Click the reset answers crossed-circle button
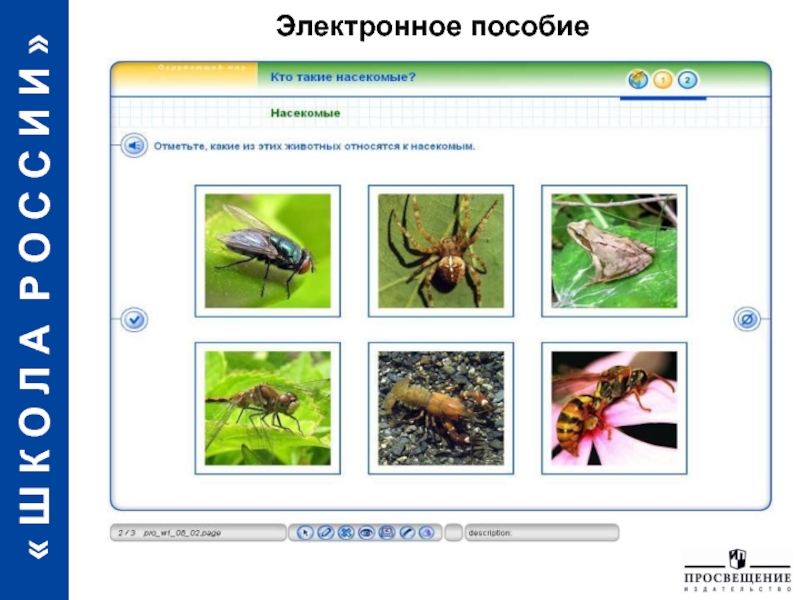The height and width of the screenshot is (600, 800). click(x=747, y=319)
